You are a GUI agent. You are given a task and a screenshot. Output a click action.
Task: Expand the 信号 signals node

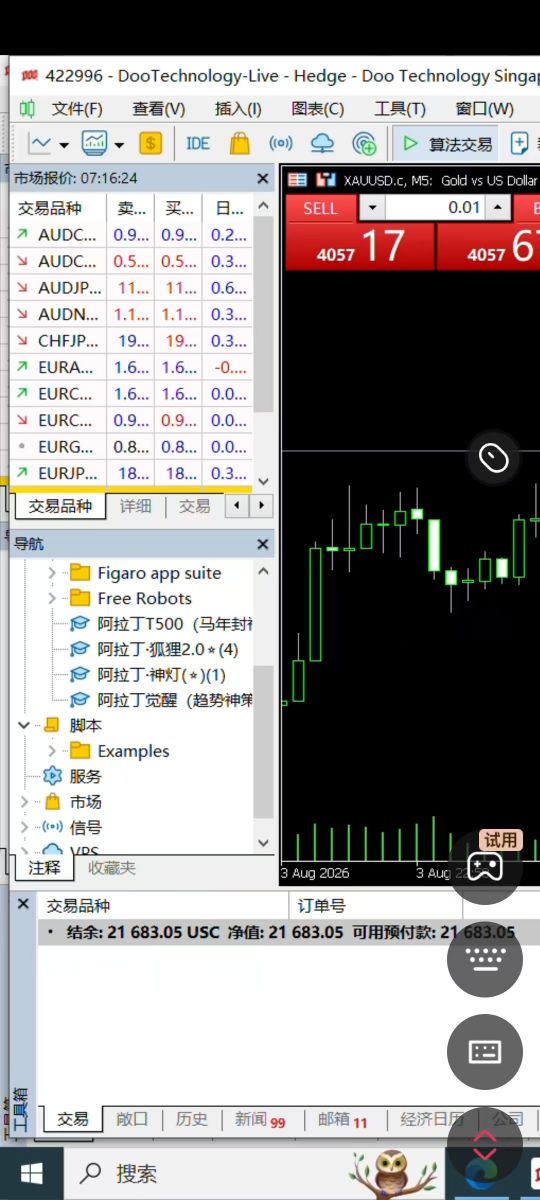tap(25, 827)
